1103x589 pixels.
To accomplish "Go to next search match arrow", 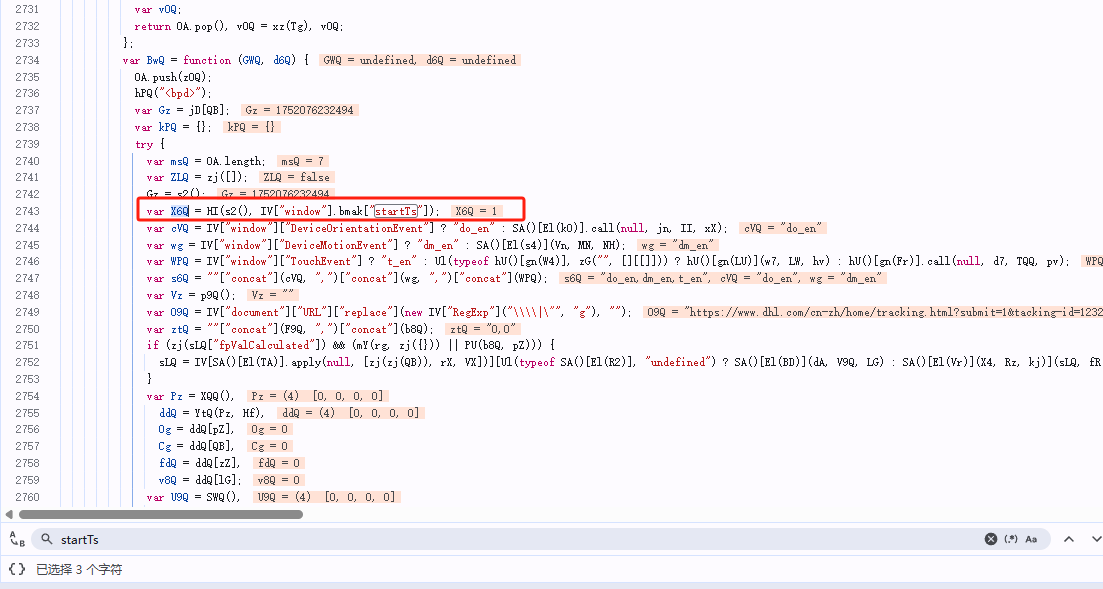I will 1096,539.
